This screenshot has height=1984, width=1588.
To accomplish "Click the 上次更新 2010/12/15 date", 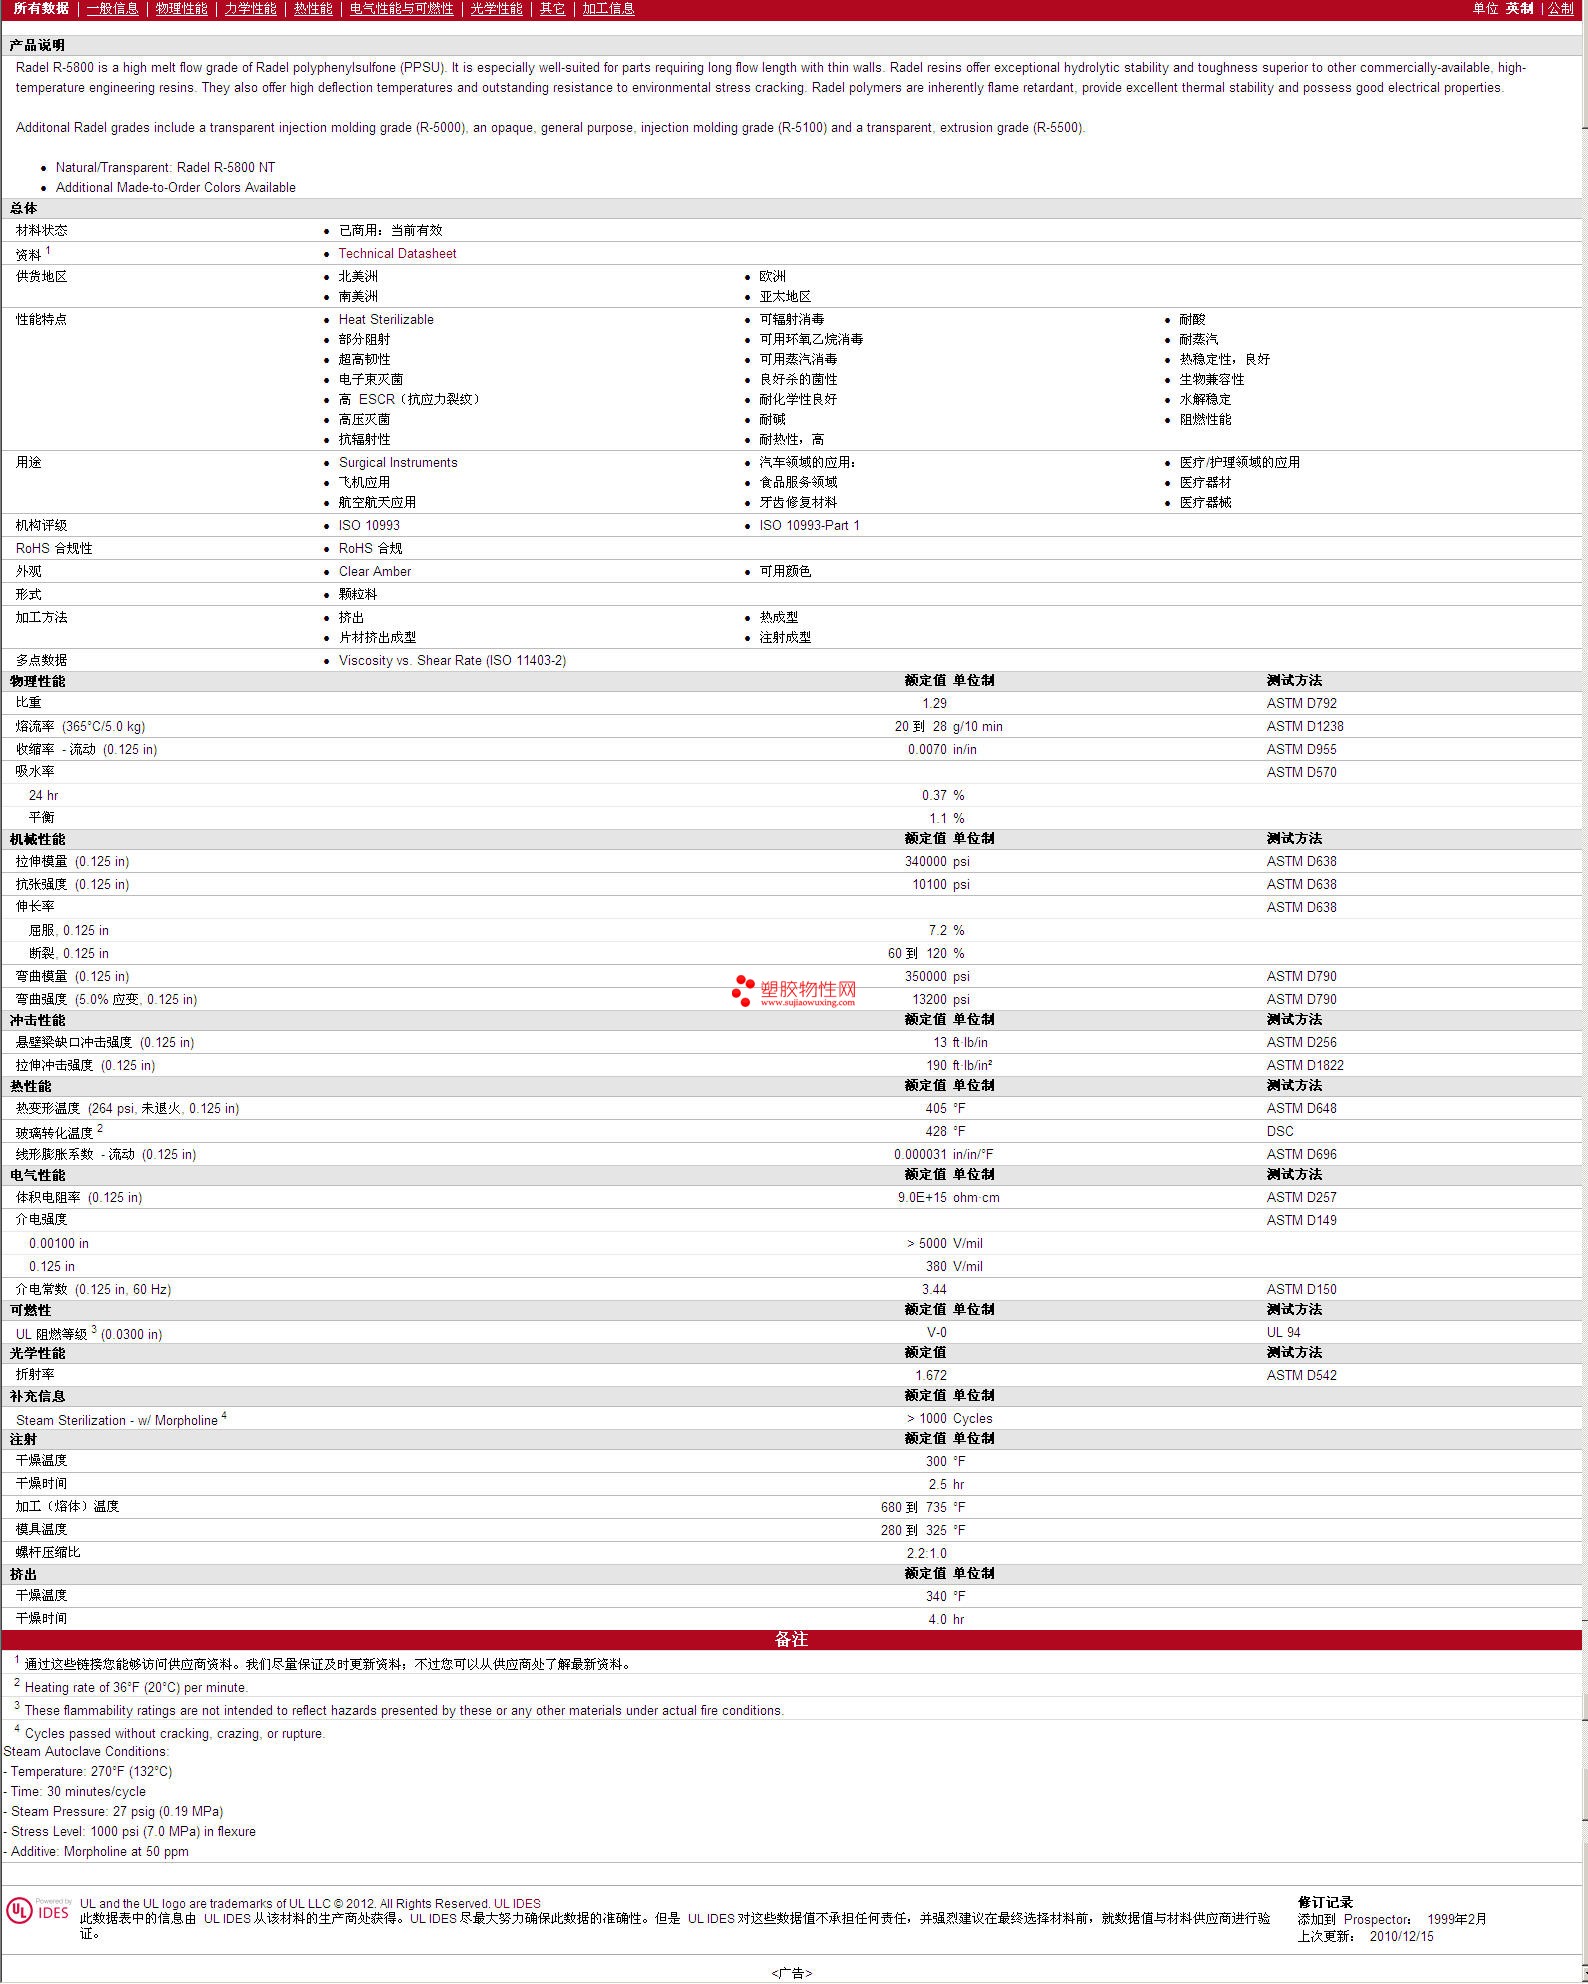I will tap(1366, 1937).
